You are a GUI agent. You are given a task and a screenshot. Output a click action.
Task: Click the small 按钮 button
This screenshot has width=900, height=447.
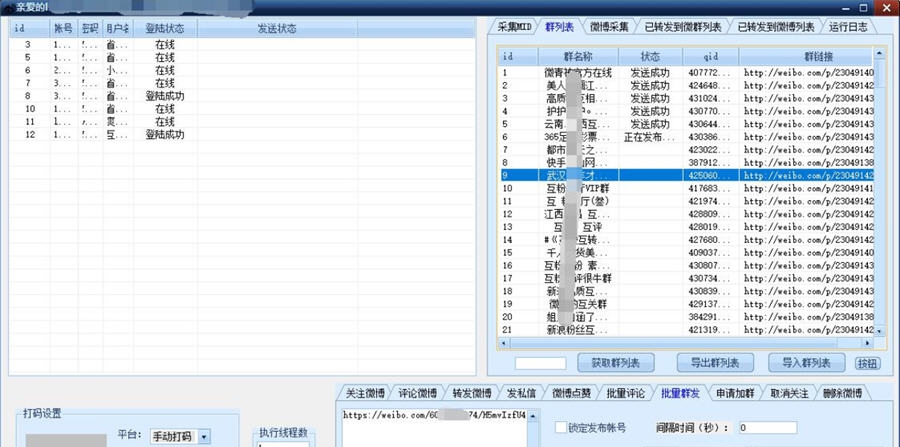867,363
